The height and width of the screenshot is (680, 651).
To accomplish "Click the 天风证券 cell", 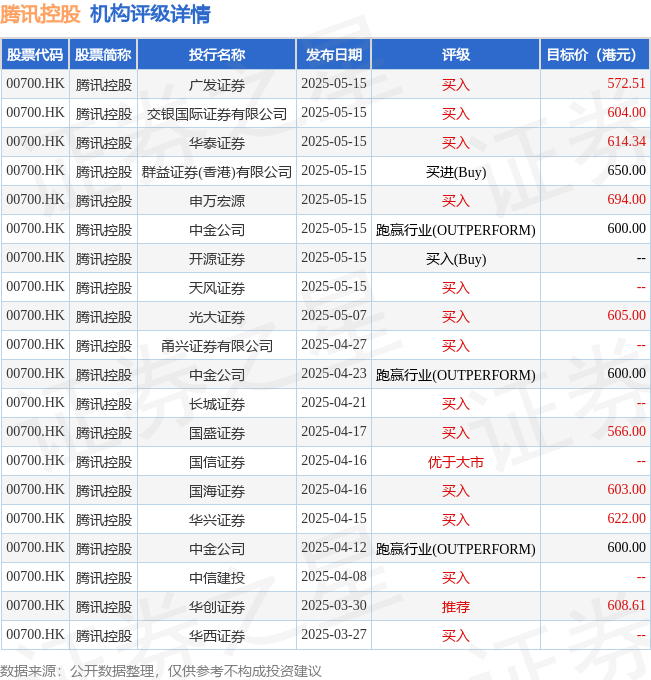I will 217,288.
